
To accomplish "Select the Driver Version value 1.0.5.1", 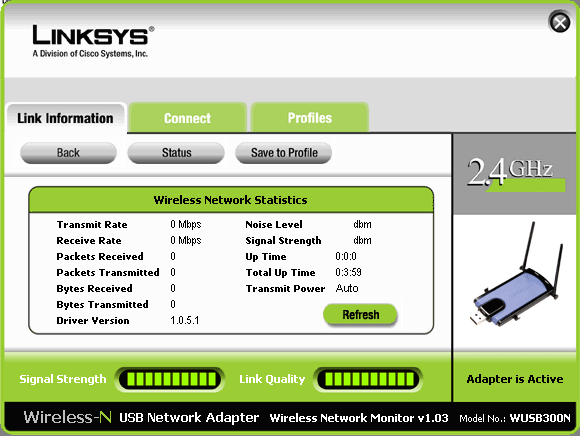I will [x=185, y=320].
